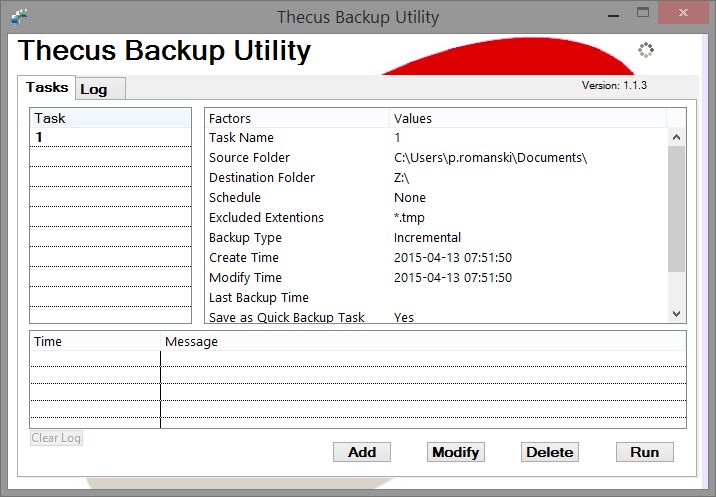This screenshot has width=716, height=497.
Task: Close the Thecus Backup Utility window
Action: pos(683,13)
